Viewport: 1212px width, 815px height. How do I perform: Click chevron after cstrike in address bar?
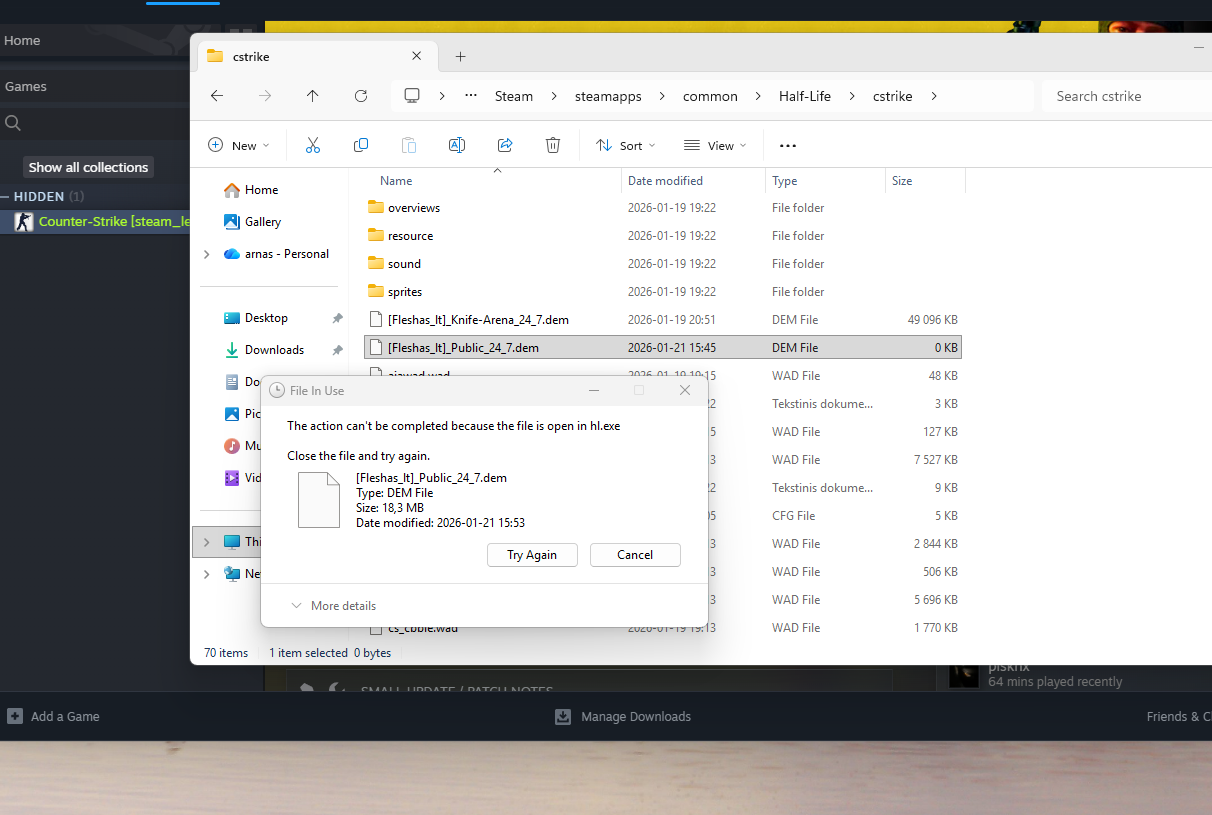934,96
